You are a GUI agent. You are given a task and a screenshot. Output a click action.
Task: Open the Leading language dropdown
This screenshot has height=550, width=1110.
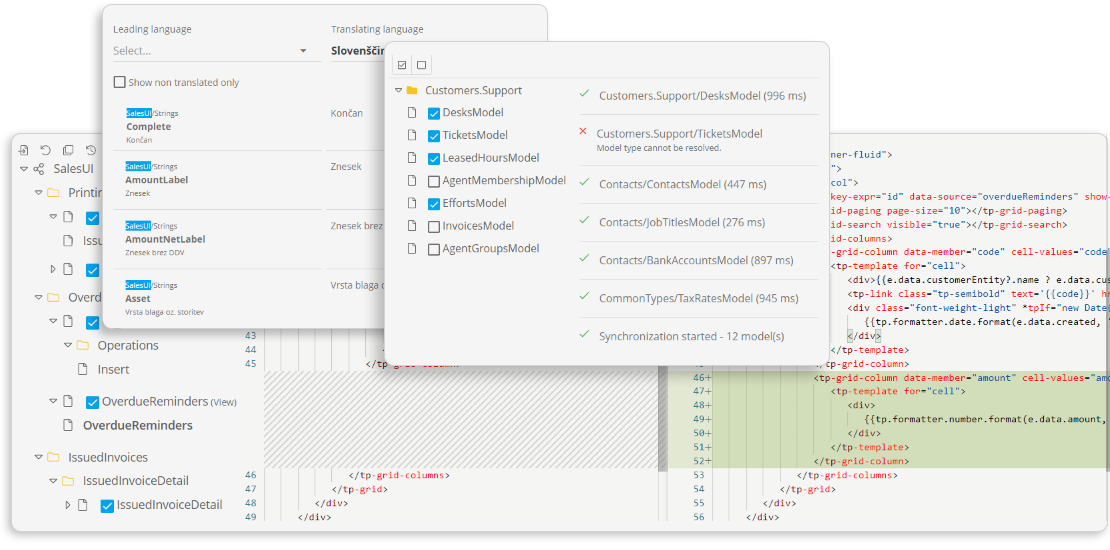(x=210, y=51)
